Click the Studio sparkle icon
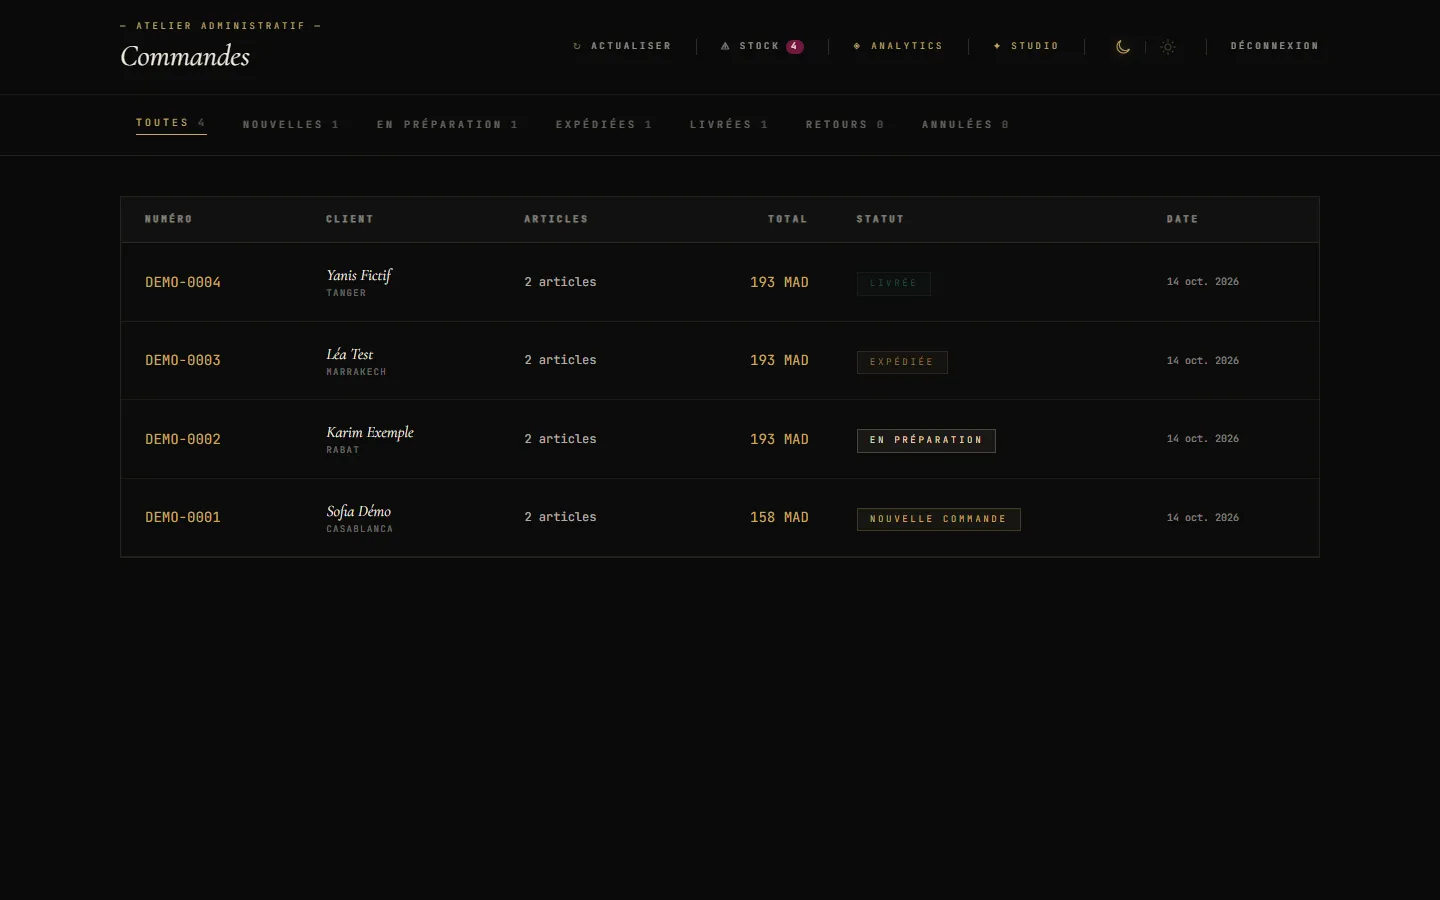 coord(997,46)
